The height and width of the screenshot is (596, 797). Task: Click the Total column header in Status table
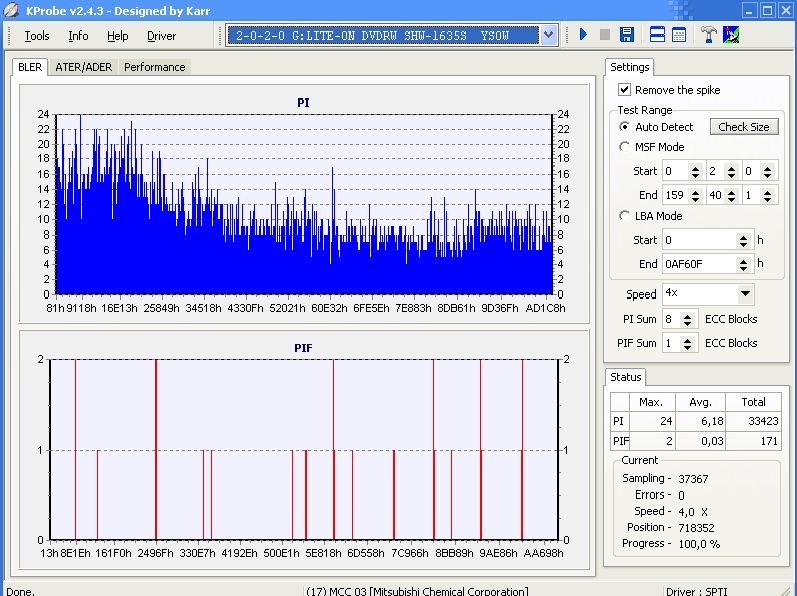(x=753, y=402)
